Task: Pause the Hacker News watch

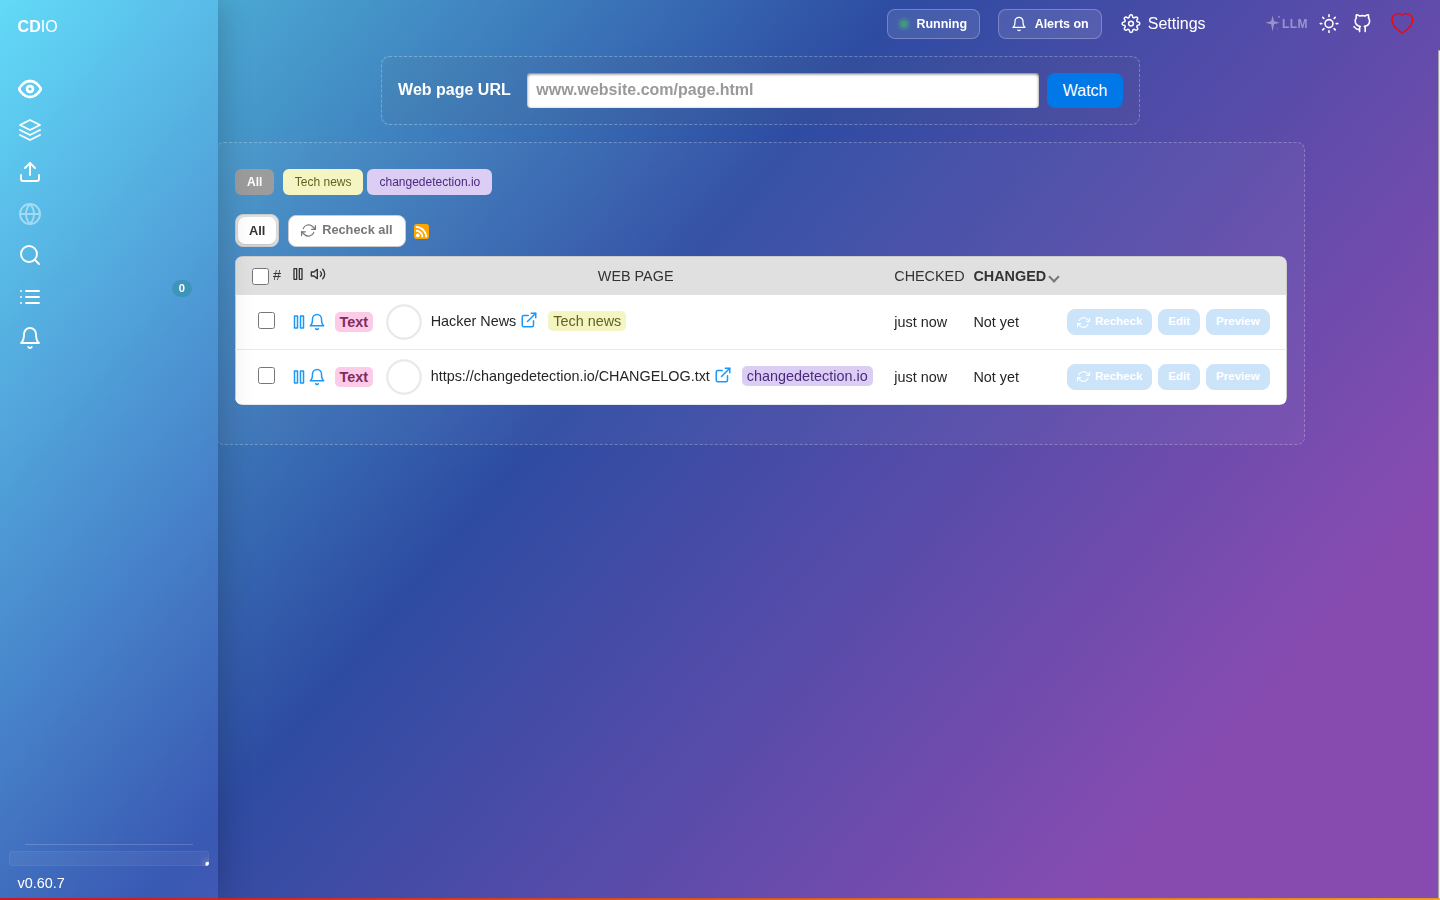Action: tap(299, 322)
